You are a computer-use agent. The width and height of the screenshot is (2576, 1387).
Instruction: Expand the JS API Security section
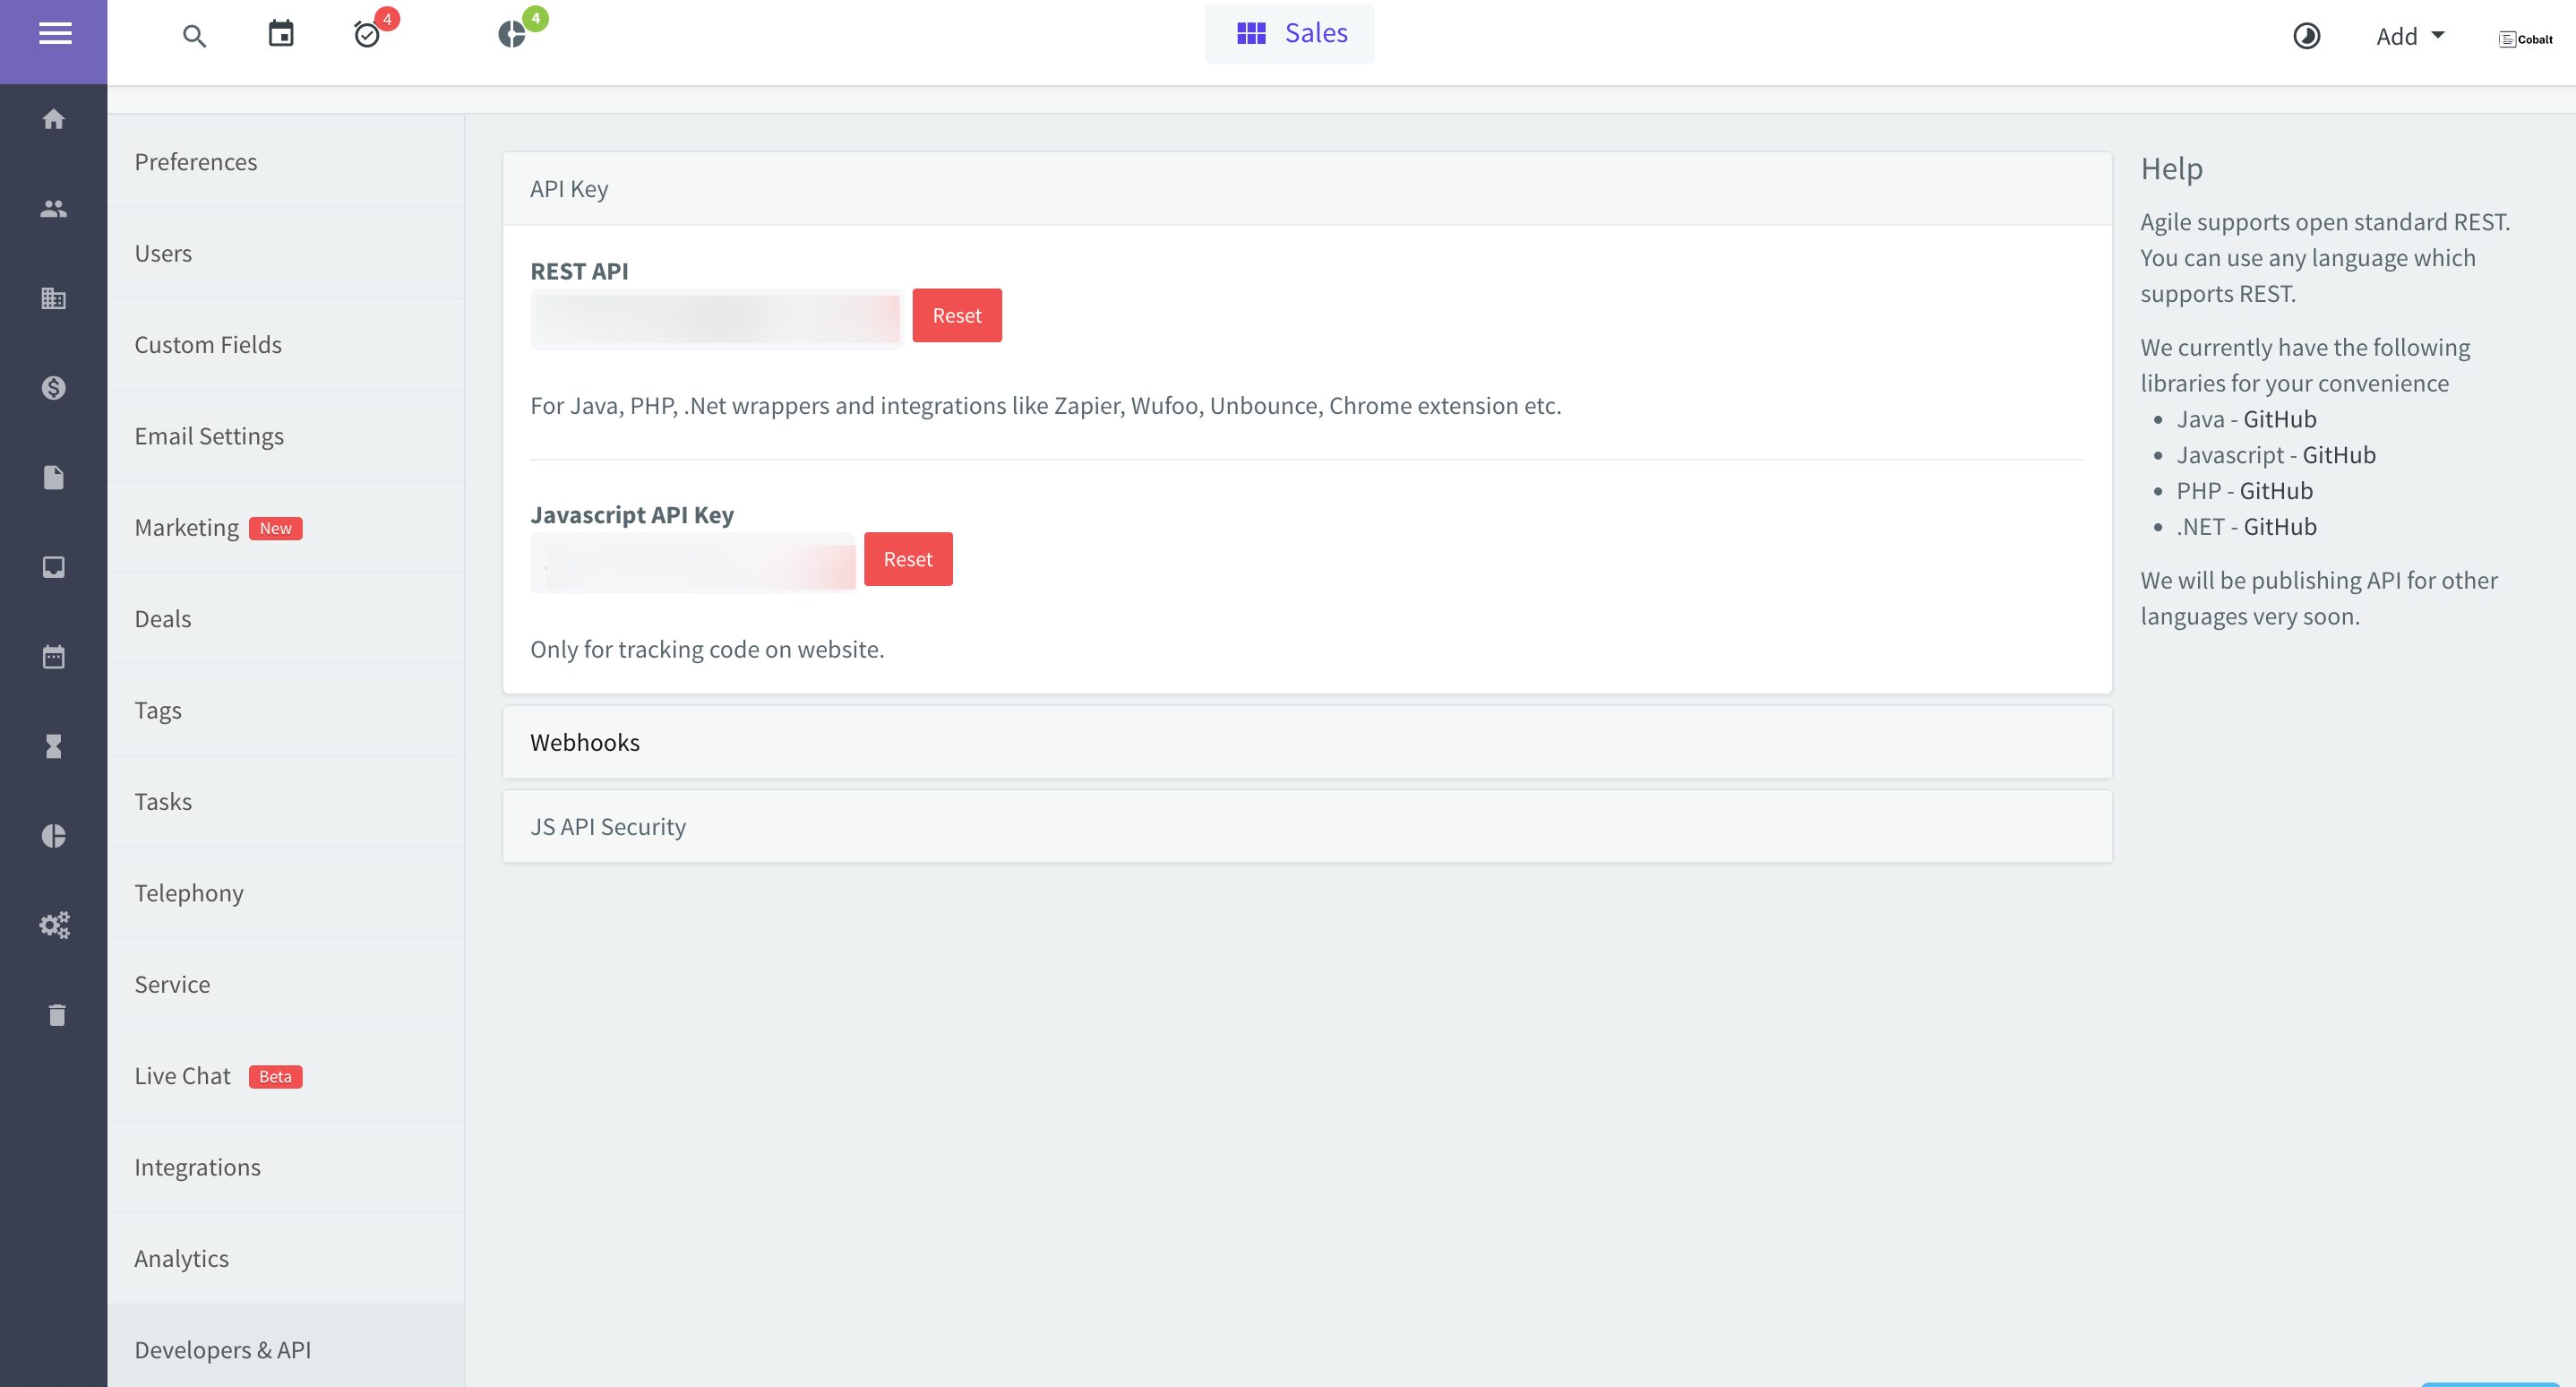[608, 826]
